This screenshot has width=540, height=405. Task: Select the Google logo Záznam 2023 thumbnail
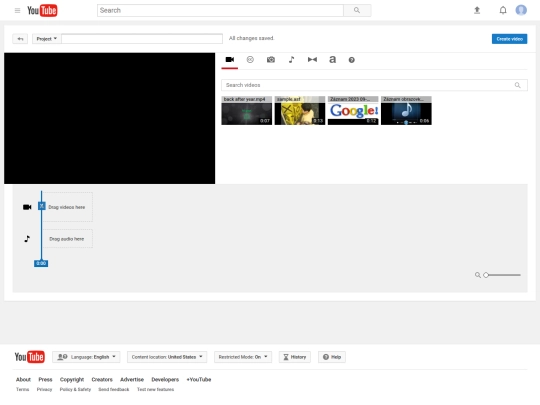pos(353,111)
